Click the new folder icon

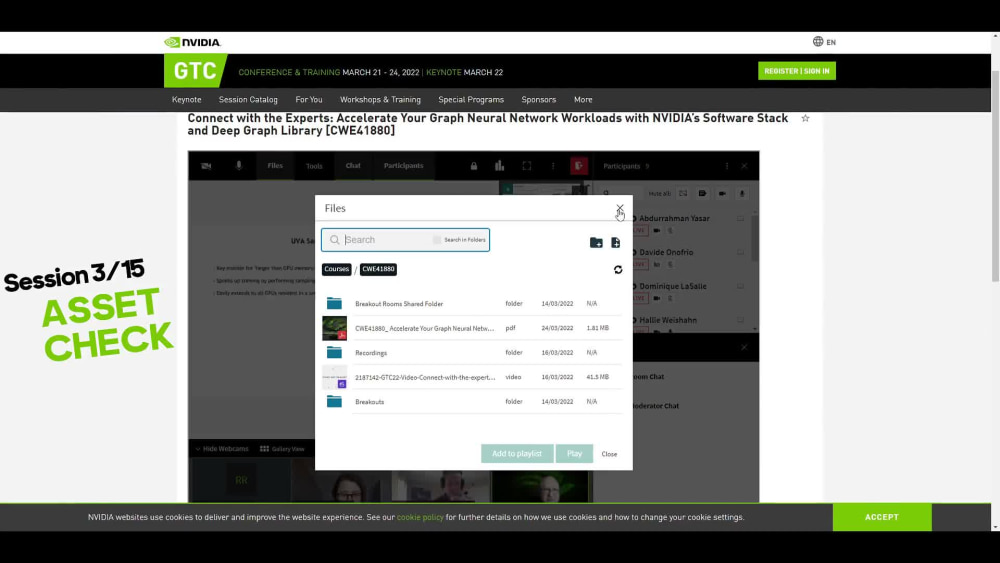pos(596,242)
